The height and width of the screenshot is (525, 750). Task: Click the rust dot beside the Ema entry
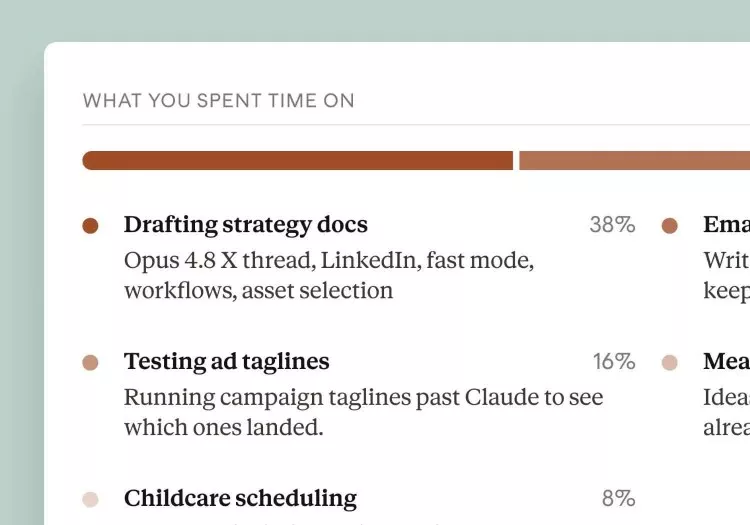(x=670, y=226)
